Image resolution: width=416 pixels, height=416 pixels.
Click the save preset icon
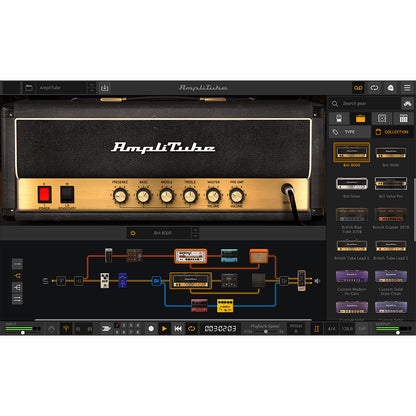click(x=105, y=88)
